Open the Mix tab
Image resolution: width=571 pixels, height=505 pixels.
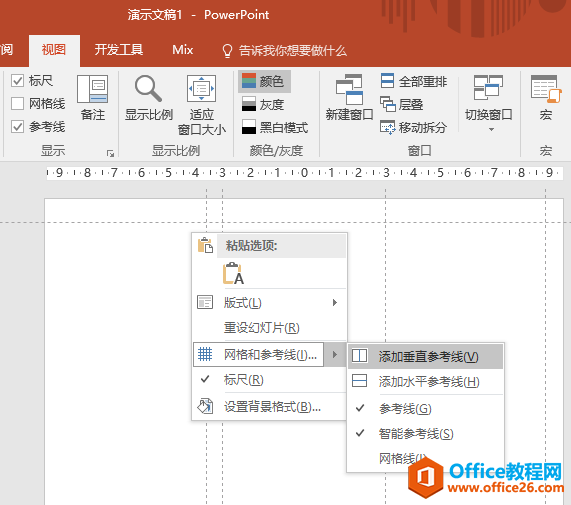click(182, 50)
